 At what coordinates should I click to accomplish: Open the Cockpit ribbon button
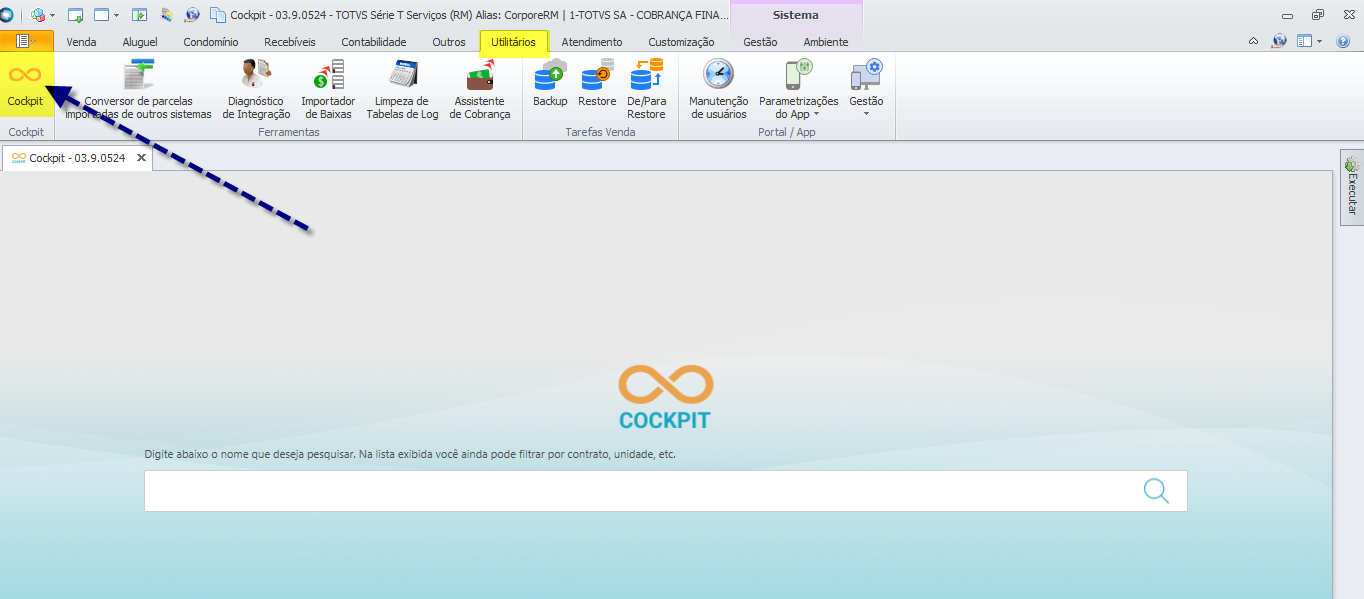point(25,84)
